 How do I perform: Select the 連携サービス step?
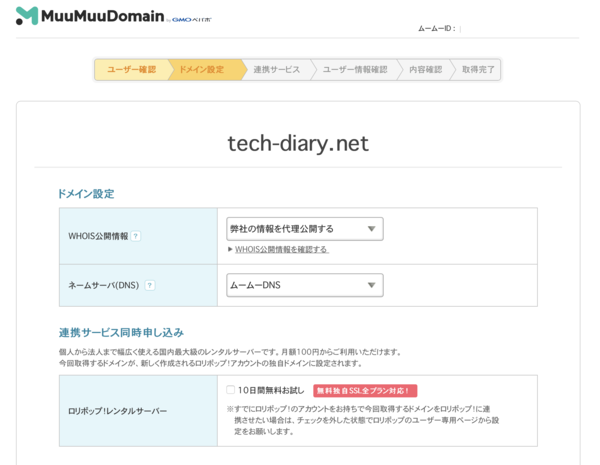tap(277, 70)
